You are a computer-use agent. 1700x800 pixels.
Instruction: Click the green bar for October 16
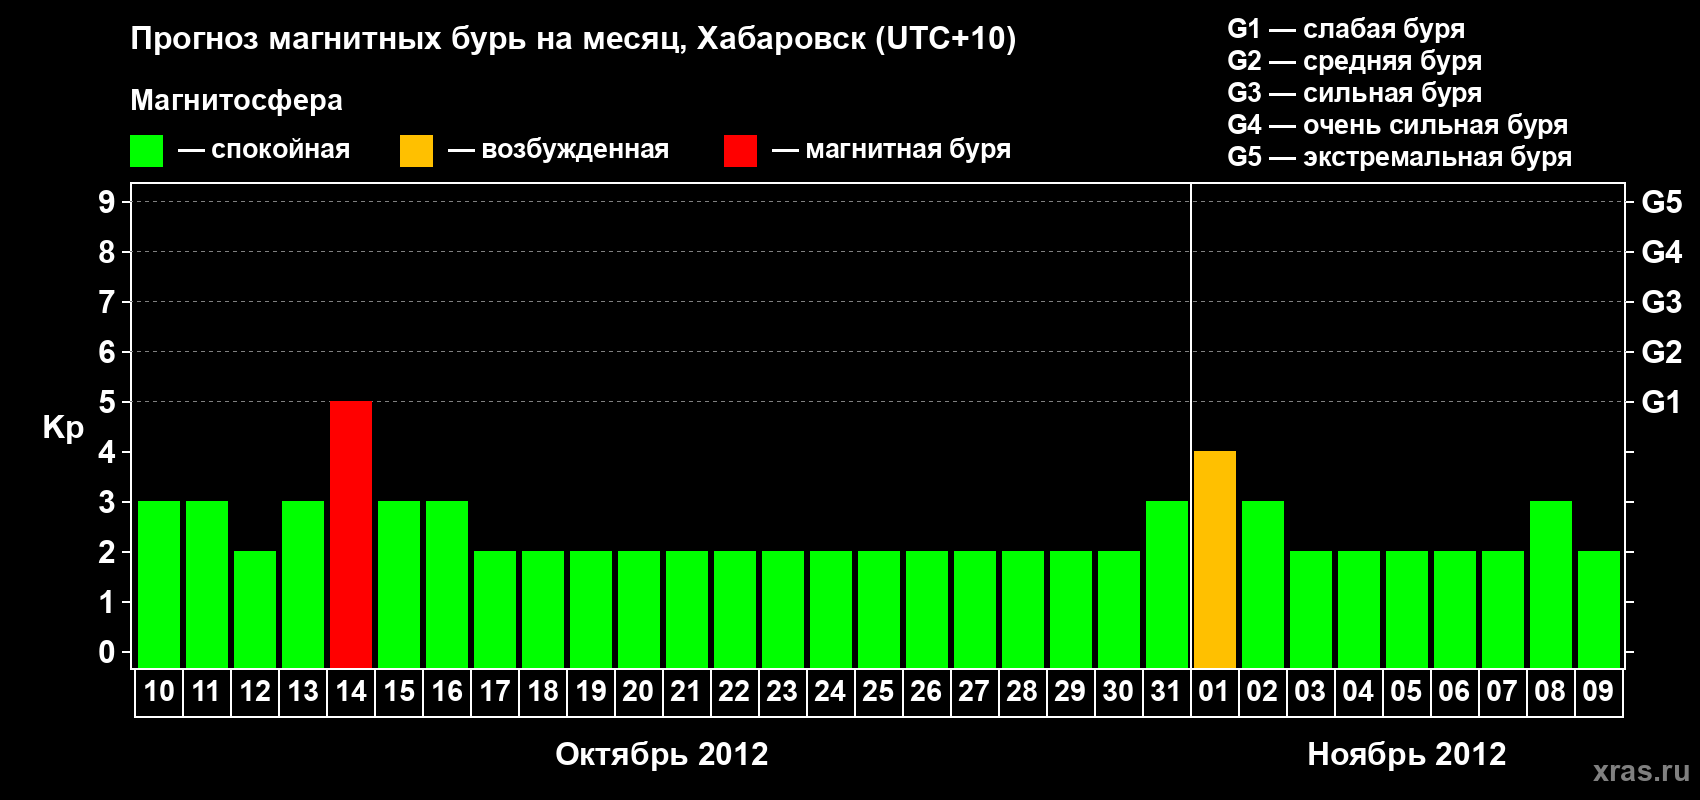447,584
